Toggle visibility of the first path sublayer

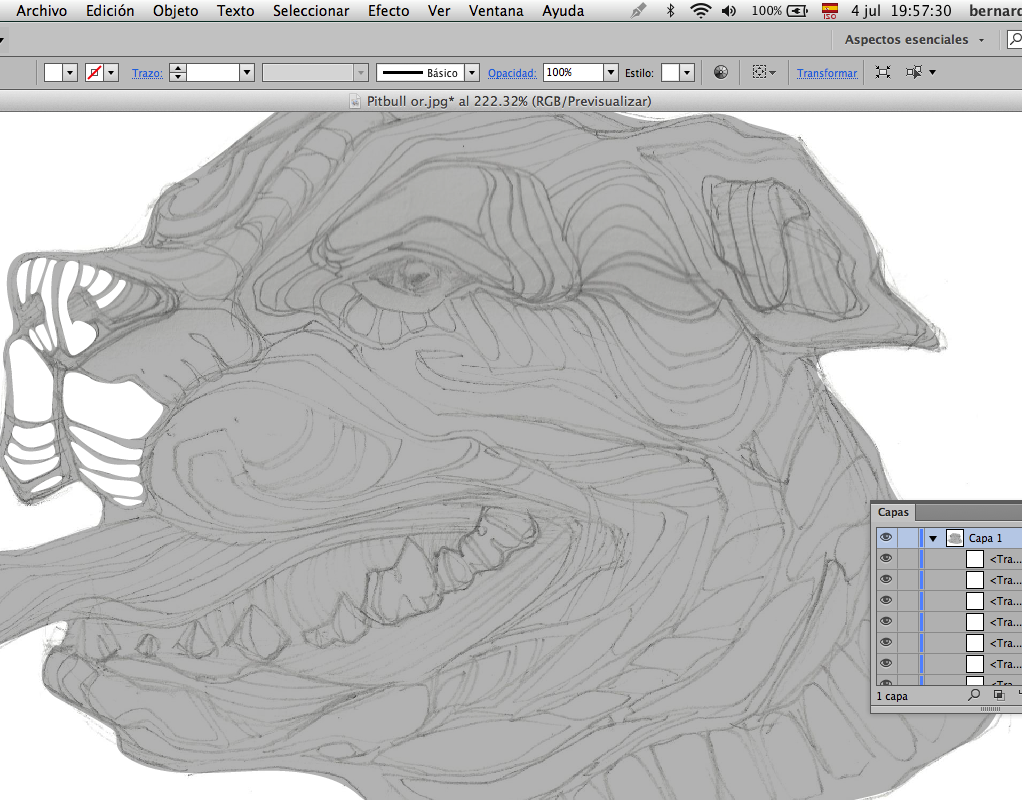click(x=885, y=559)
